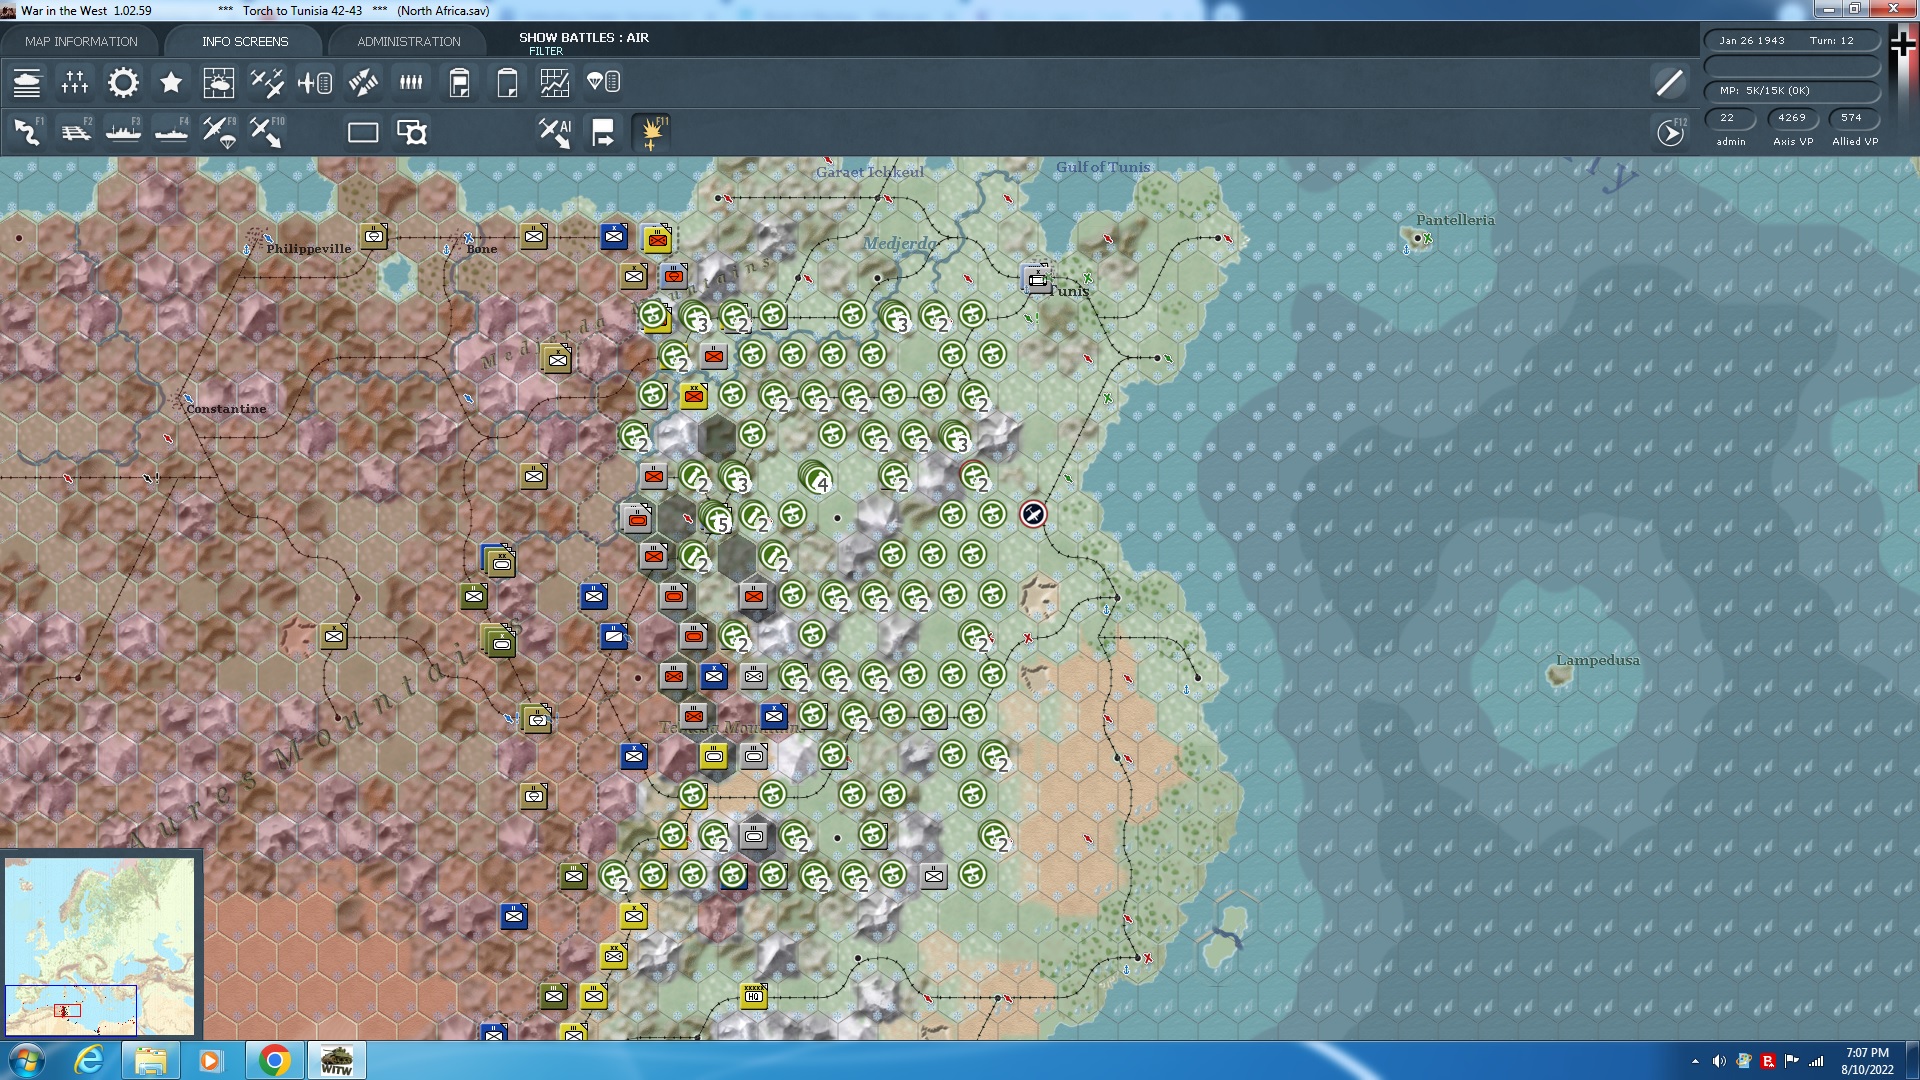Click the empty rectangle unit display icon
The image size is (1920, 1080).
pyautogui.click(x=363, y=132)
